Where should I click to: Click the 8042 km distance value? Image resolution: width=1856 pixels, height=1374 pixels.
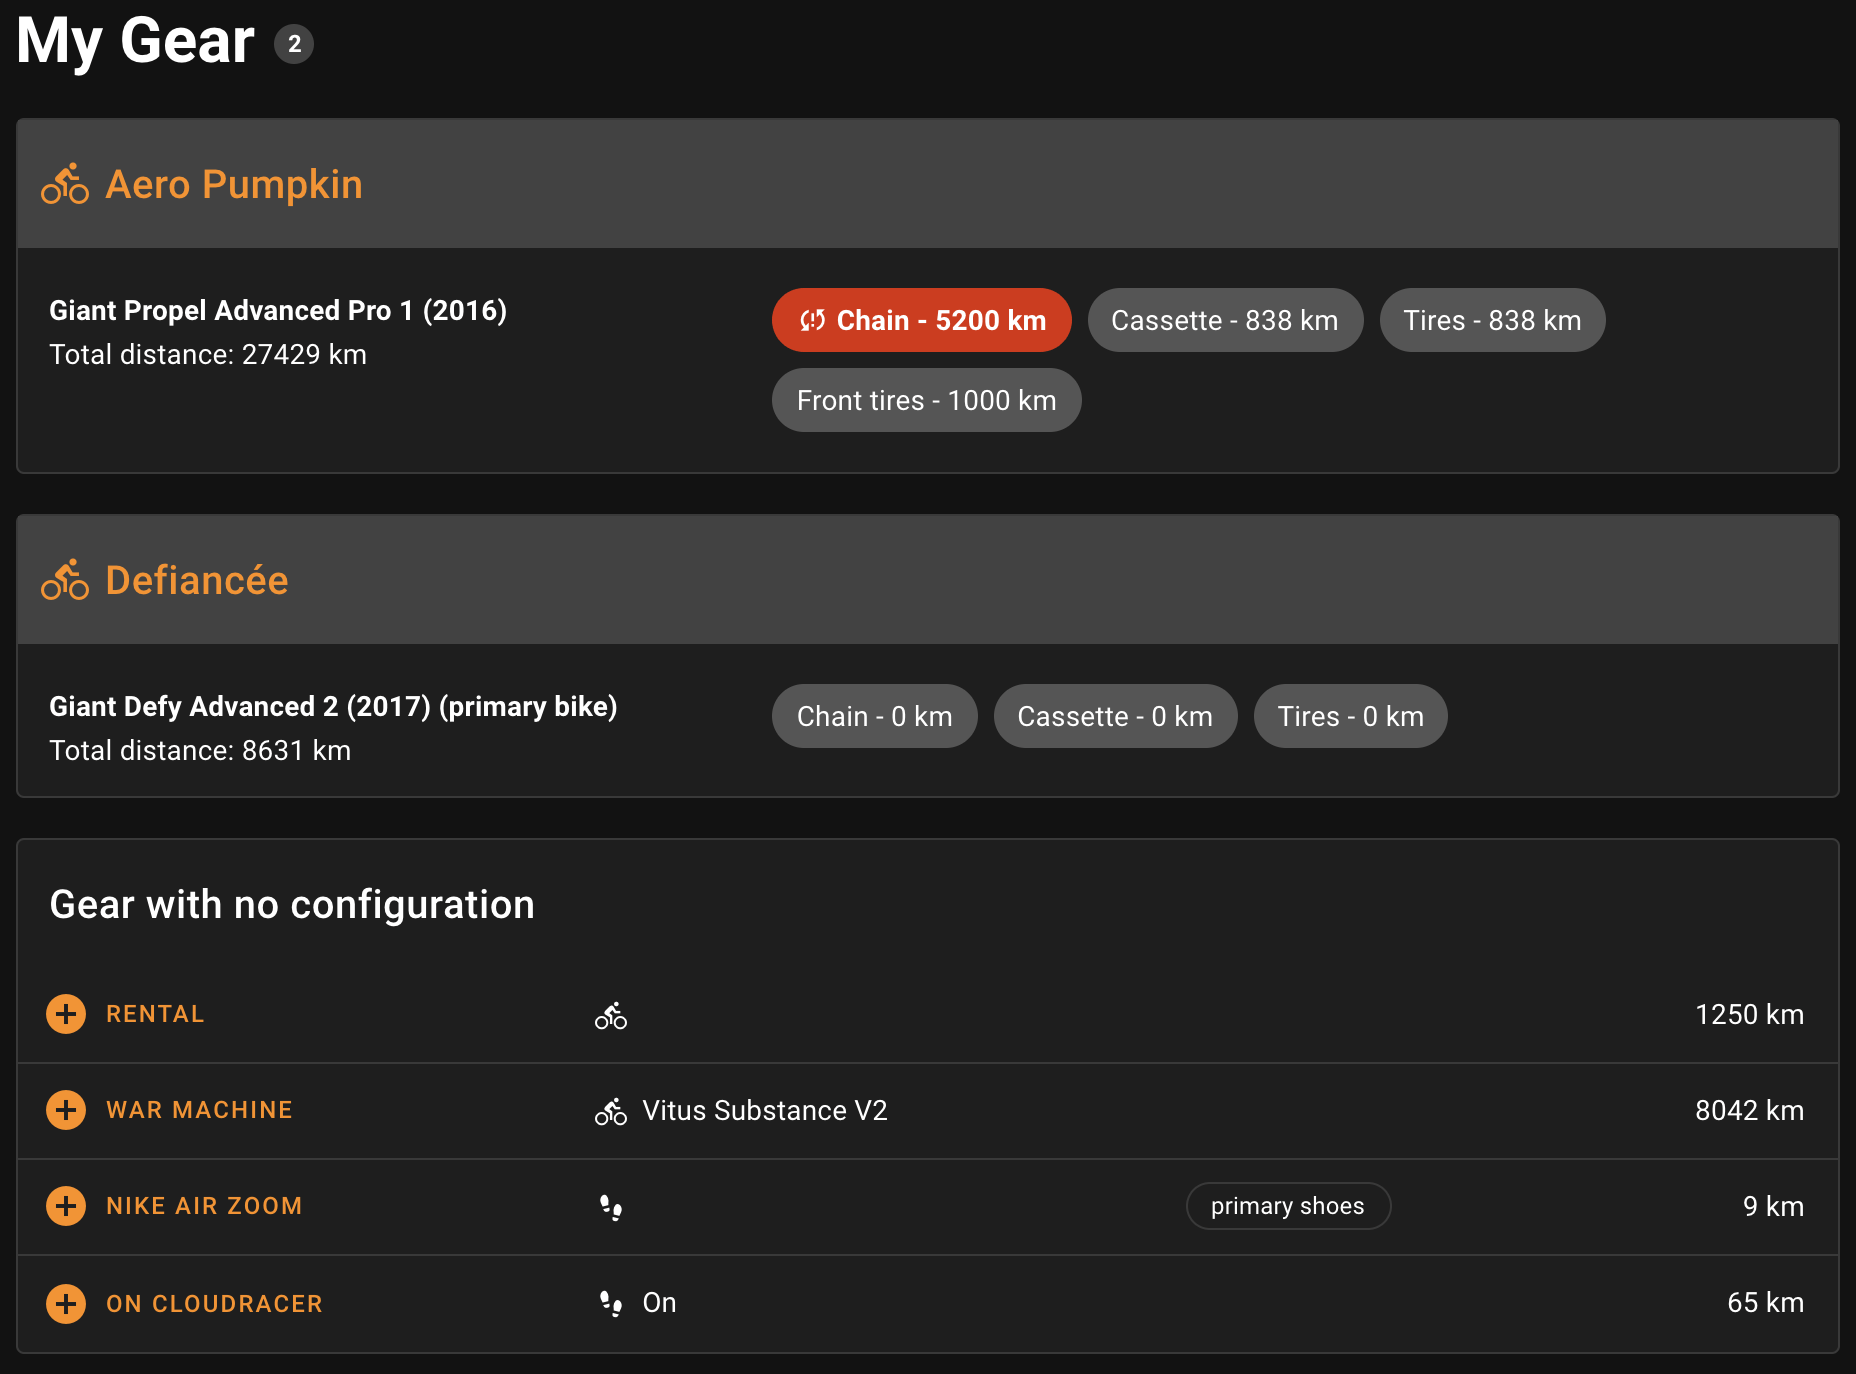[x=1749, y=1111]
